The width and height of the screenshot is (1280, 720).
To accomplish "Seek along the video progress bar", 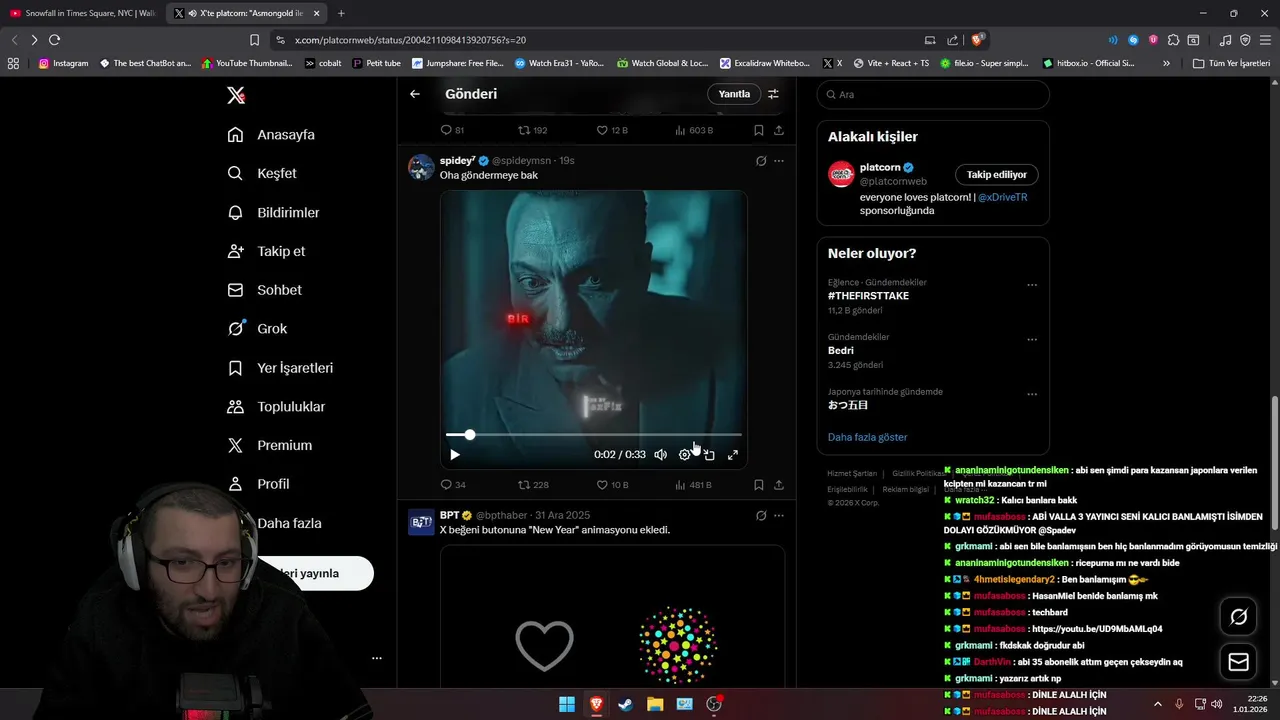I will coord(594,435).
